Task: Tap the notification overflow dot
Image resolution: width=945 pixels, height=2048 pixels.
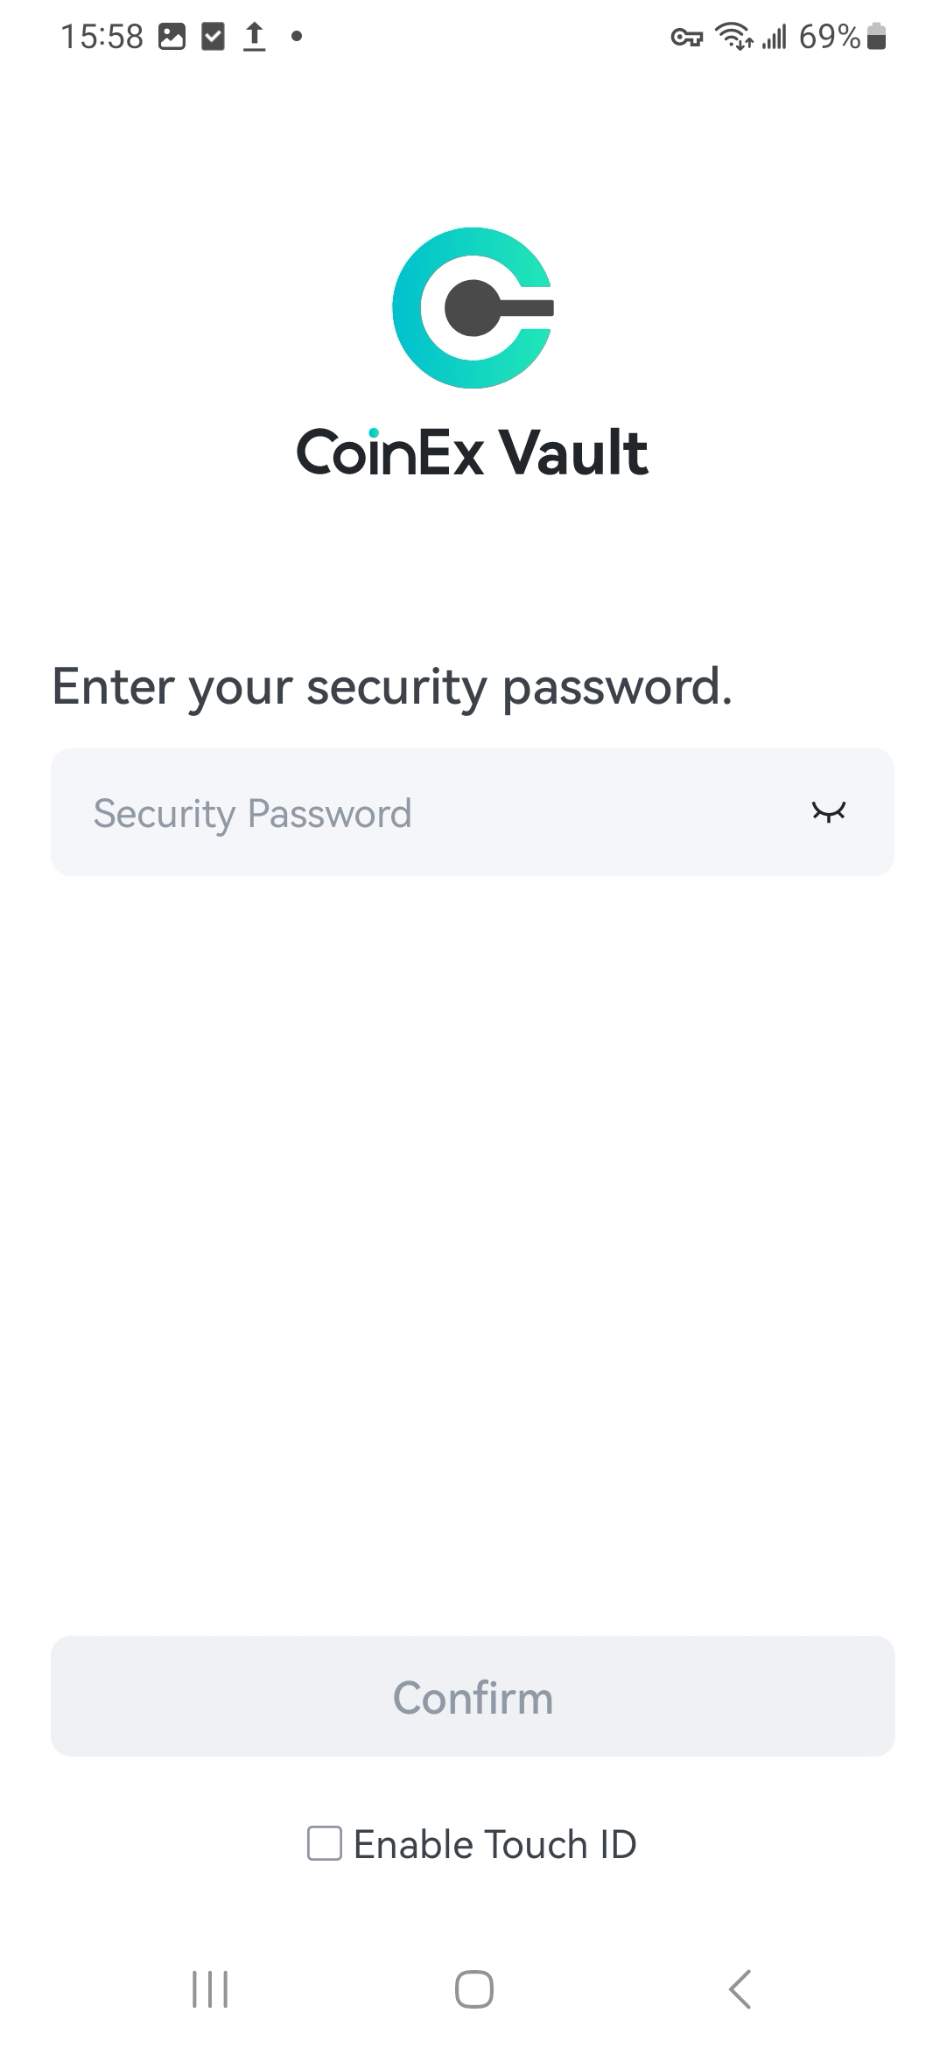Action: click(x=296, y=37)
